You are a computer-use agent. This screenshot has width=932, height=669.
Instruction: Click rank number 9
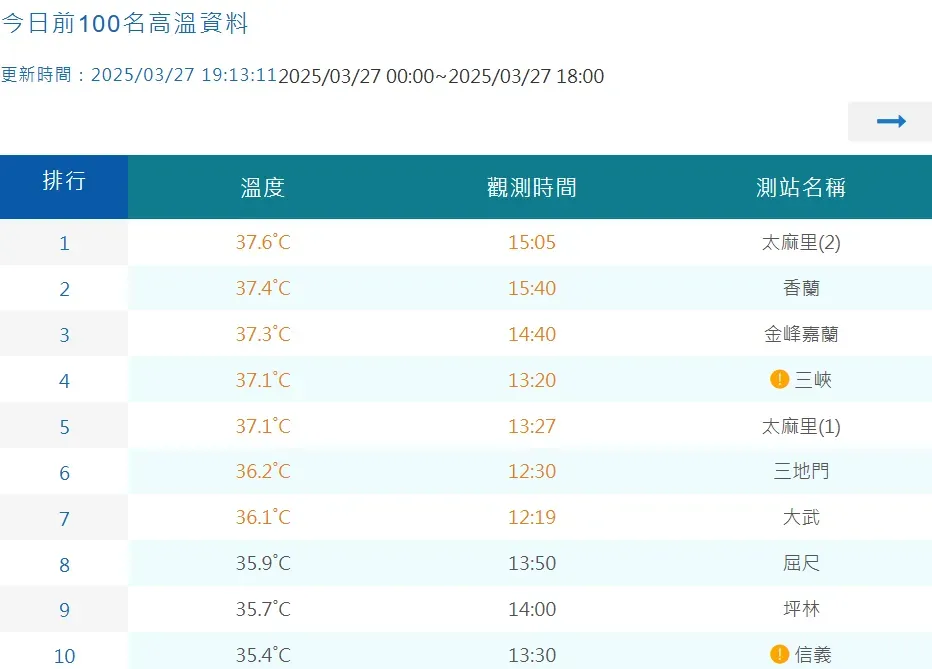point(64,610)
